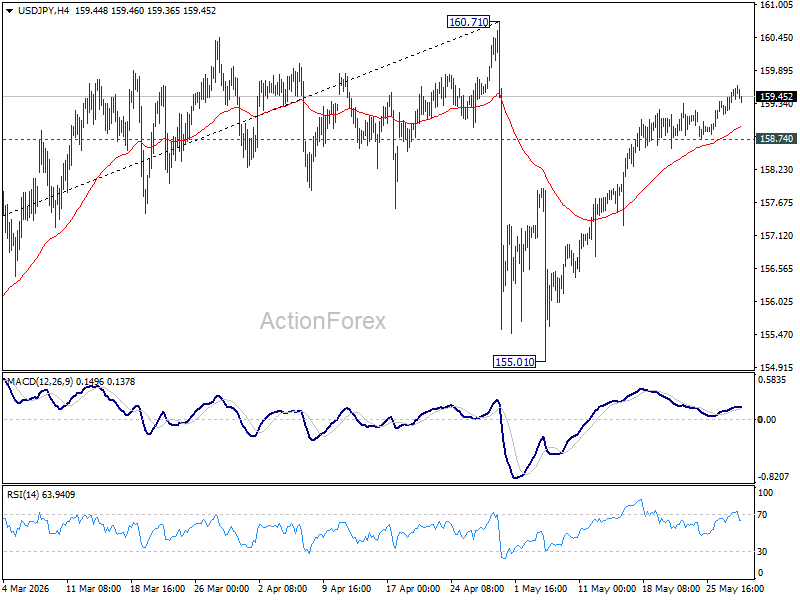Select the current price tag 159.452

[x=777, y=96]
